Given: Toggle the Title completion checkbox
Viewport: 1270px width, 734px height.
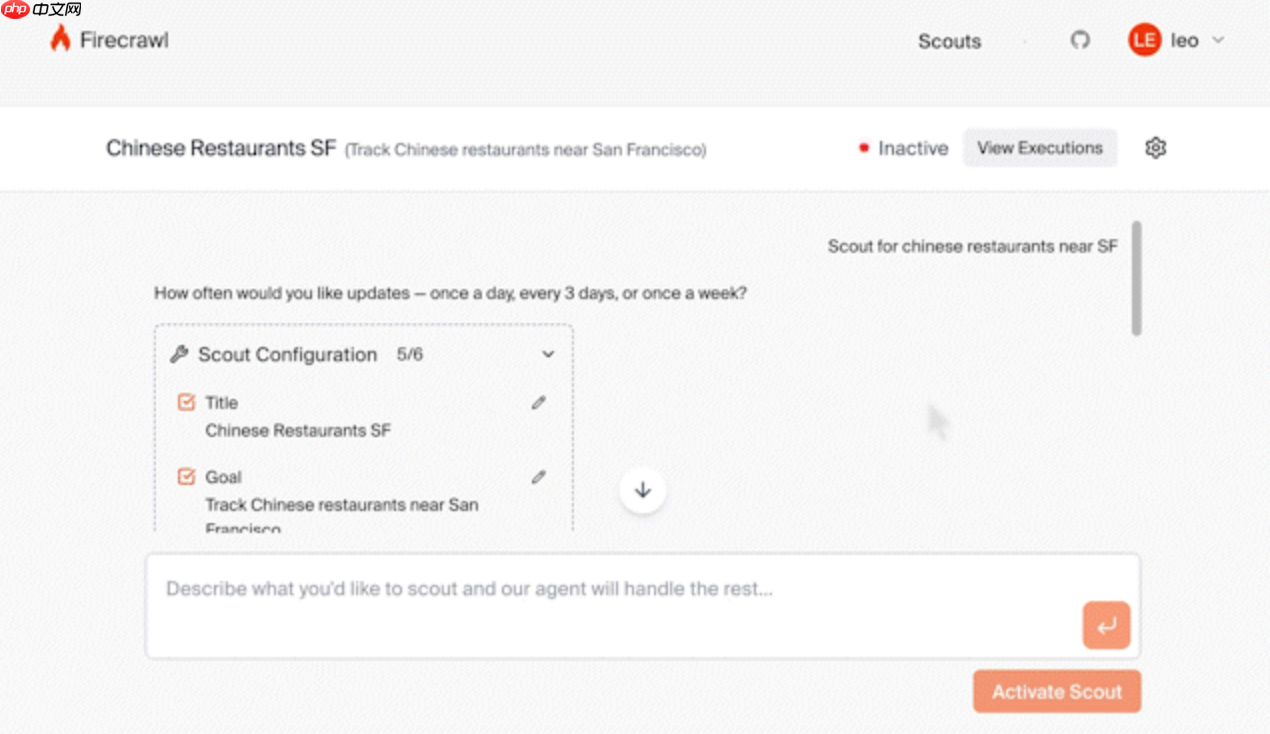Looking at the screenshot, I should click(x=186, y=402).
